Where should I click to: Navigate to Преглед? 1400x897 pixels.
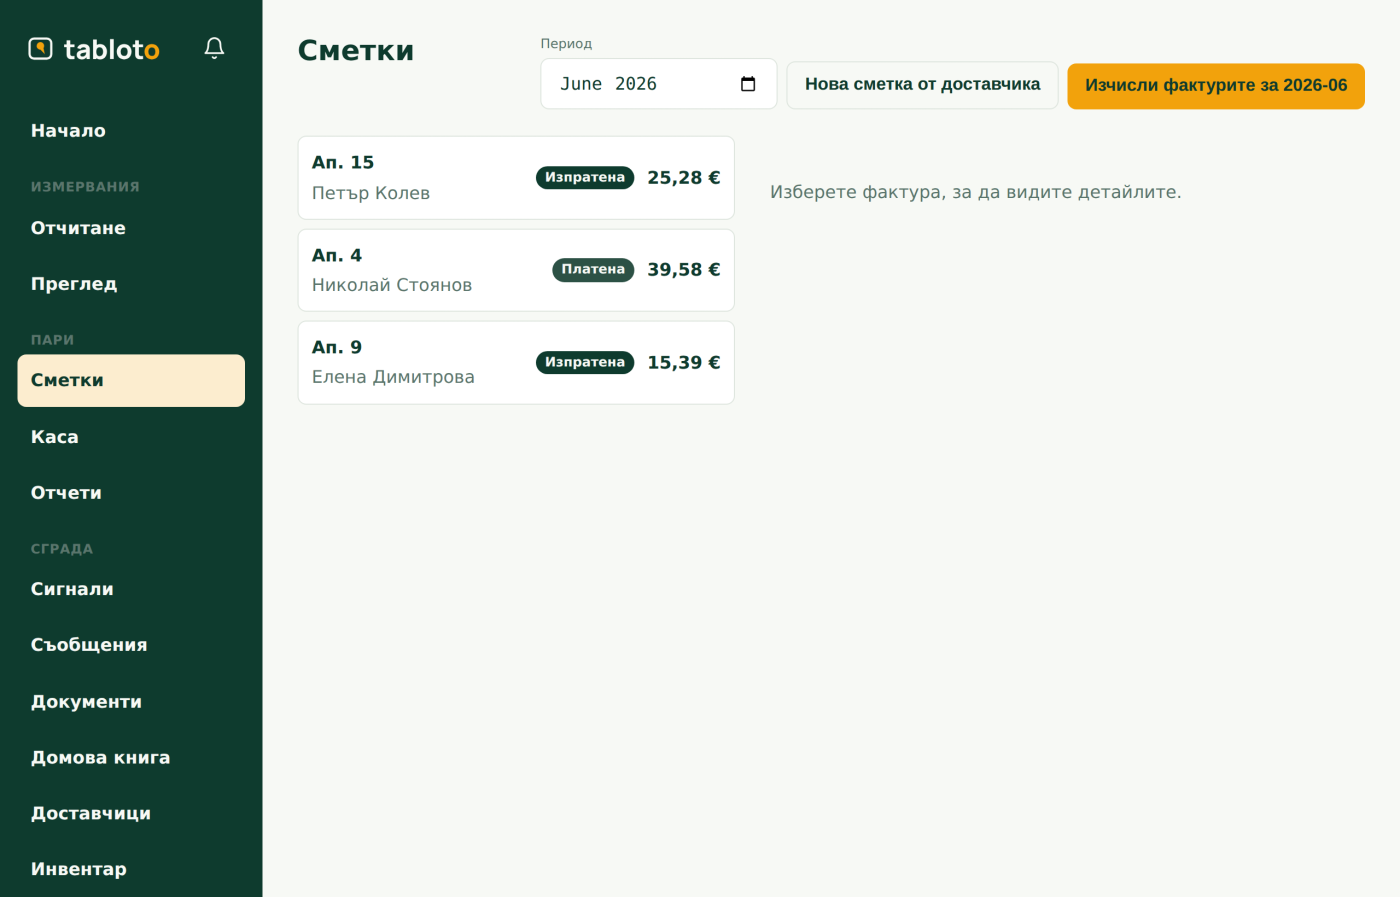131,284
